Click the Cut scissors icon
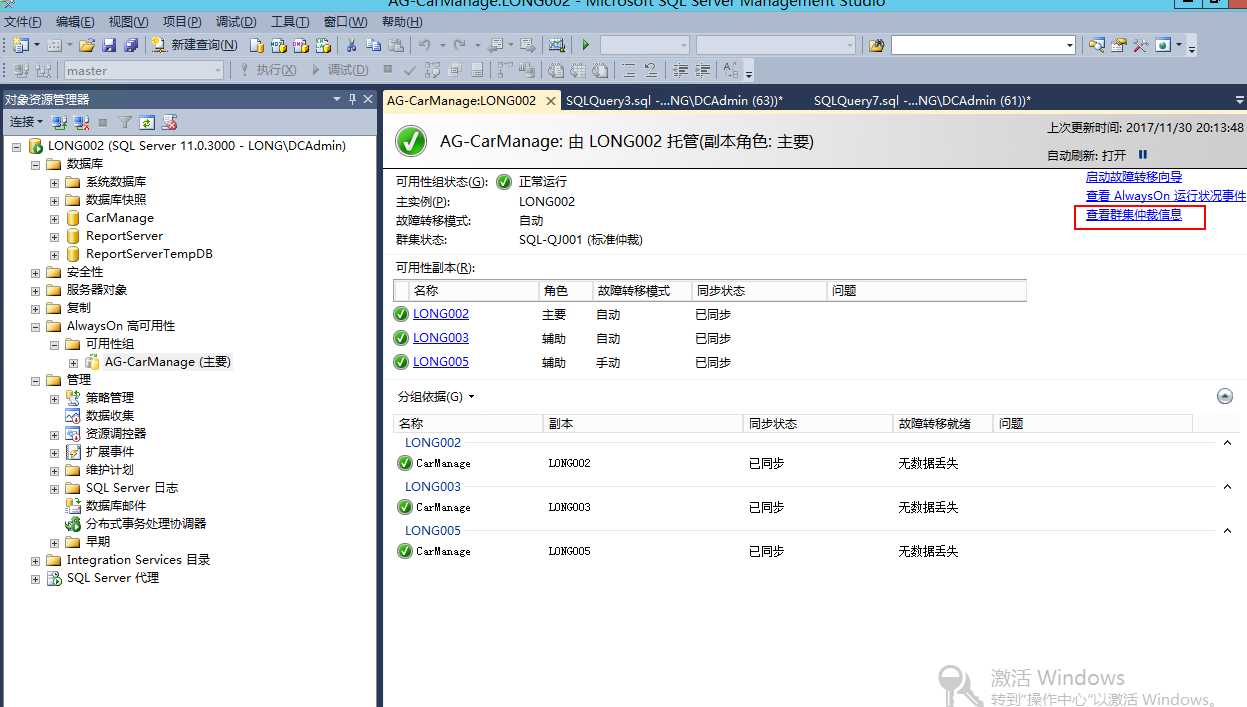Image resolution: width=1247 pixels, height=707 pixels. coord(351,45)
